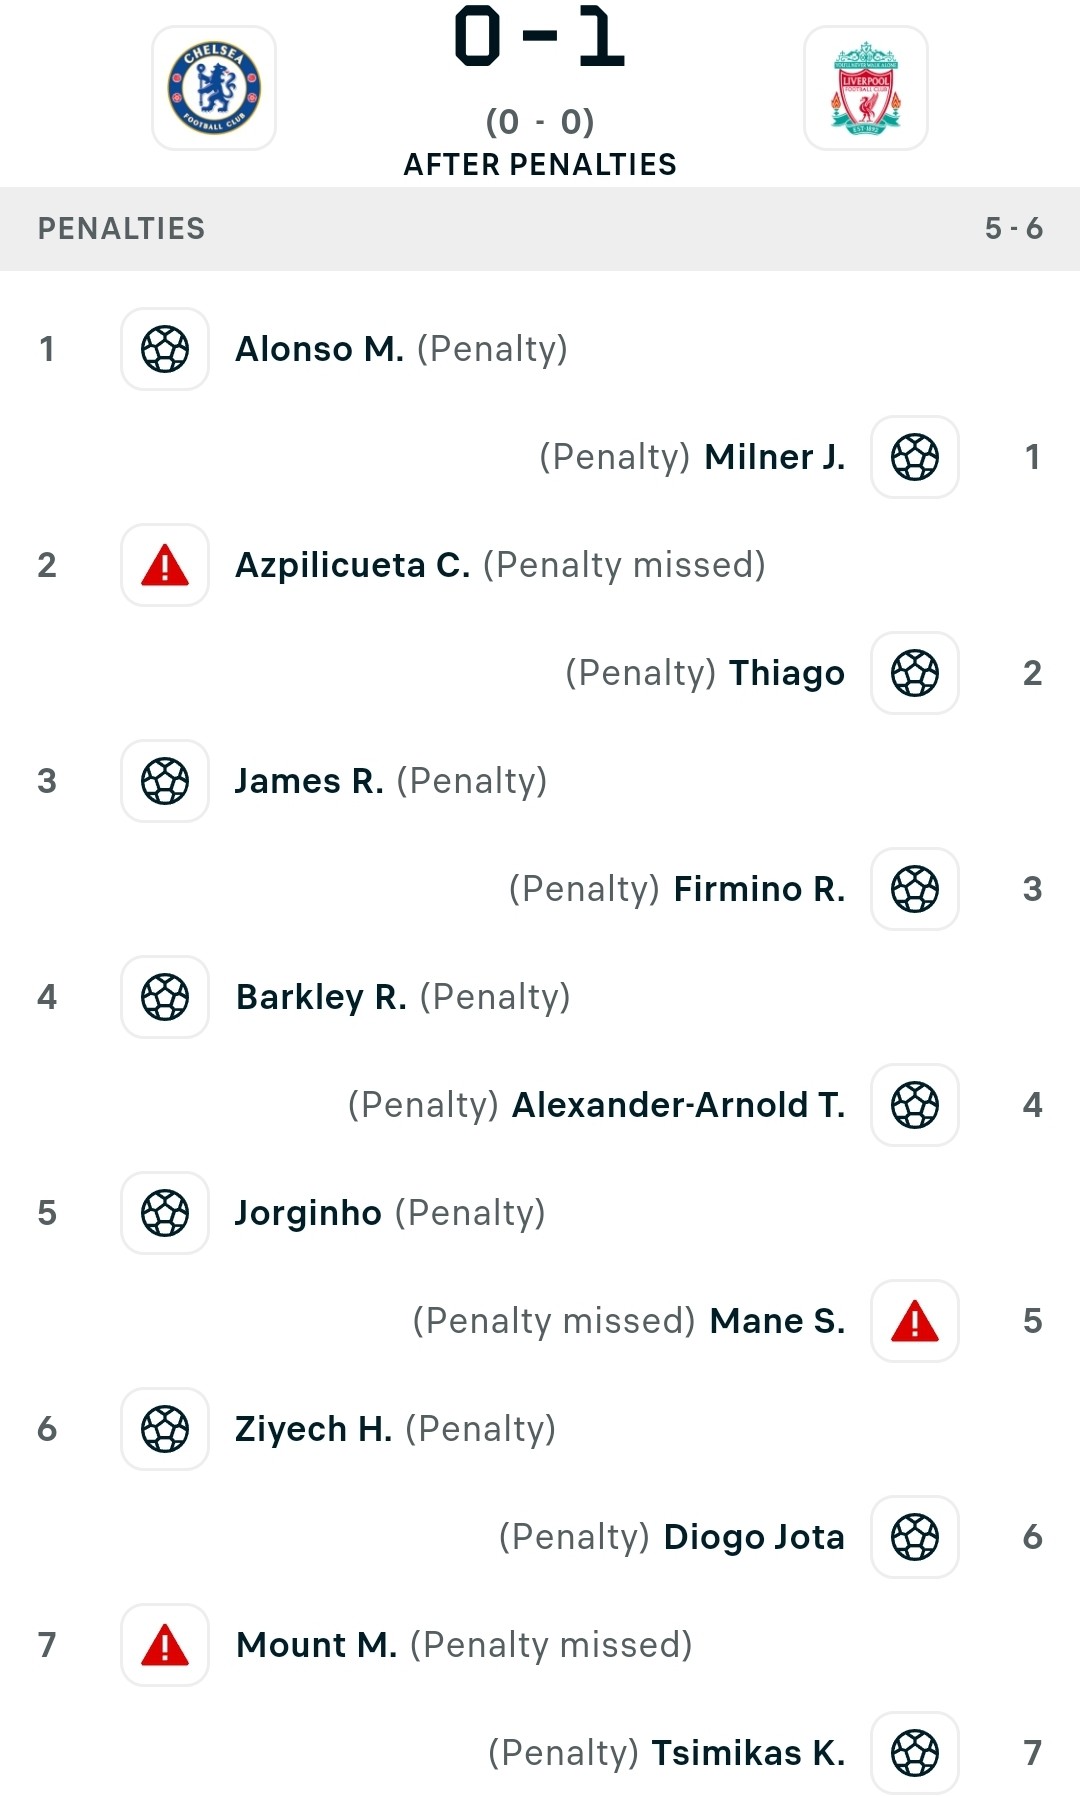Select player name Barkley R.
Viewport: 1080px width, 1796px height.
pos(321,997)
